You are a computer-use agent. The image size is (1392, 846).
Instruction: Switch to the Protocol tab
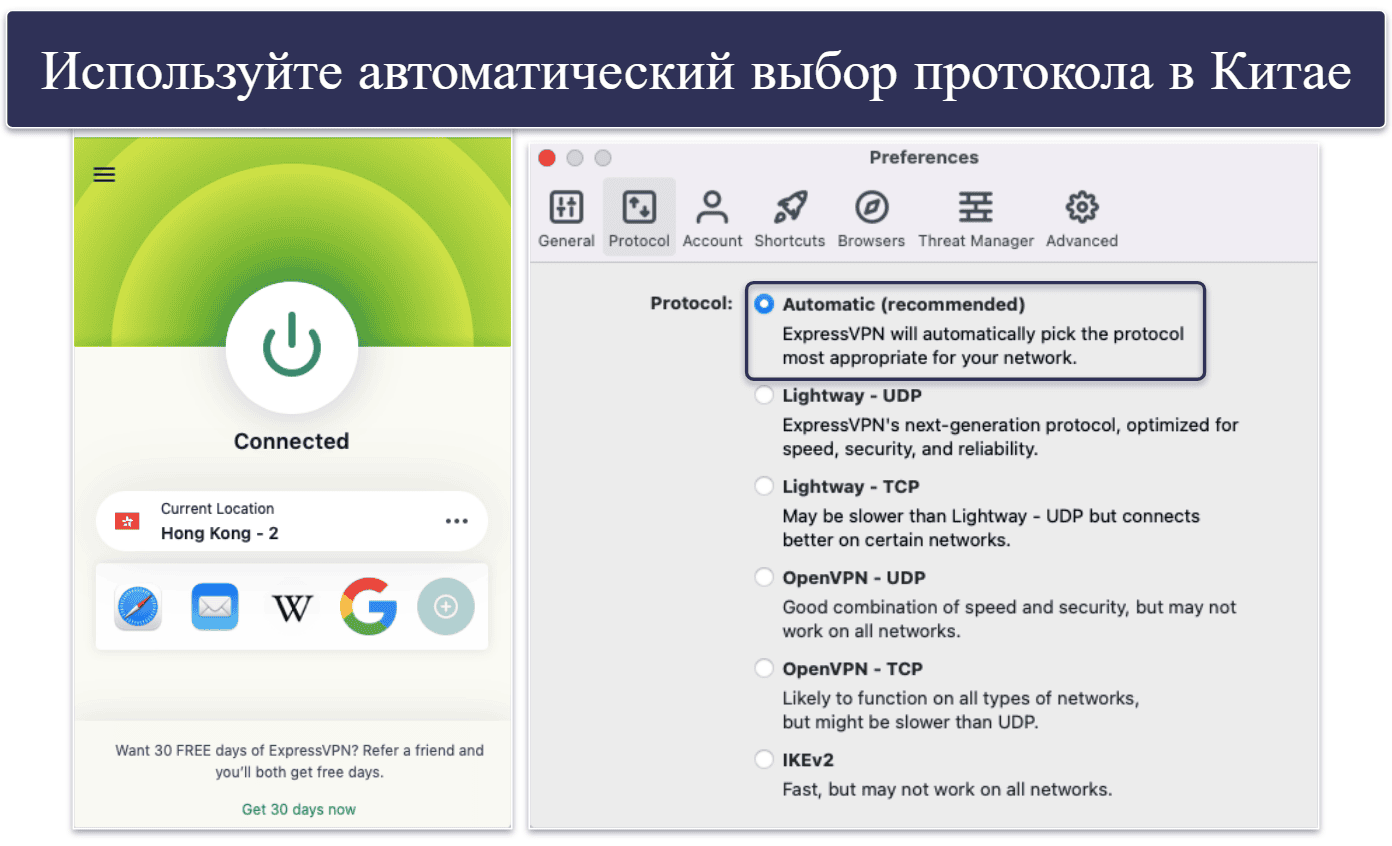[x=639, y=219]
